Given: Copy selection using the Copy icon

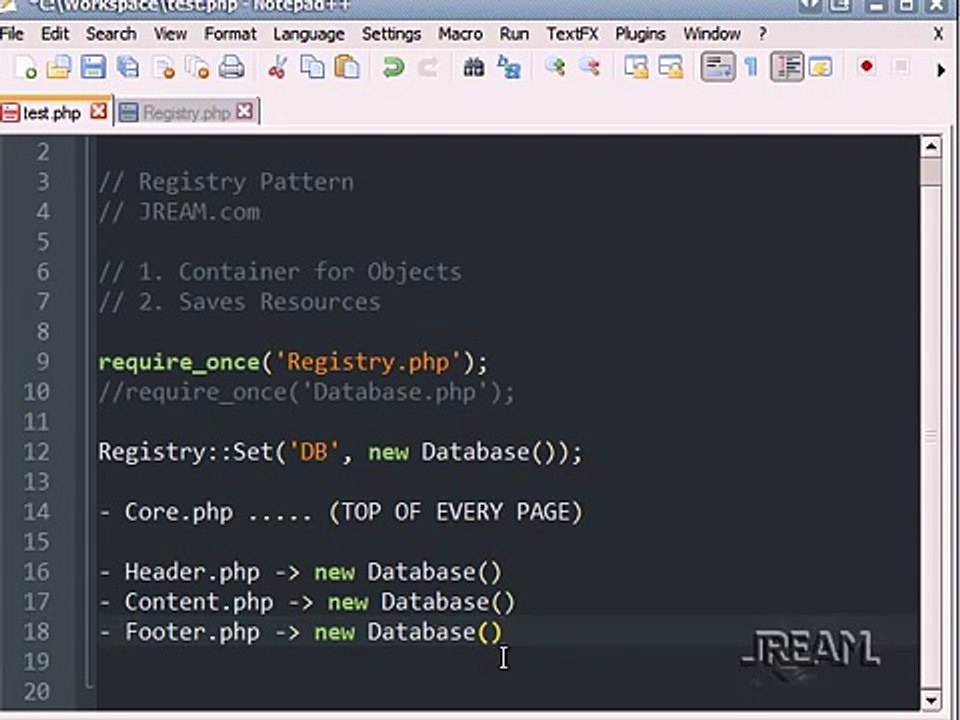Looking at the screenshot, I should [312, 67].
